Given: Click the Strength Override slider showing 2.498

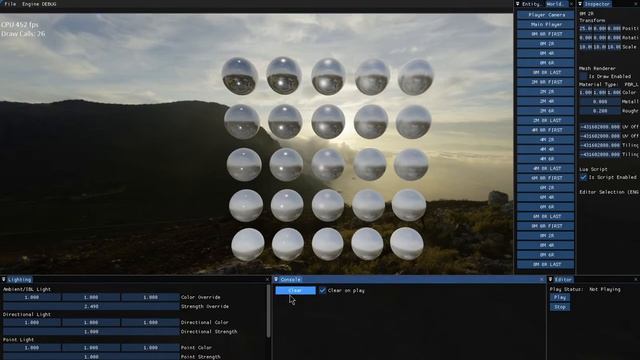Looking at the screenshot, I should pos(91,307).
